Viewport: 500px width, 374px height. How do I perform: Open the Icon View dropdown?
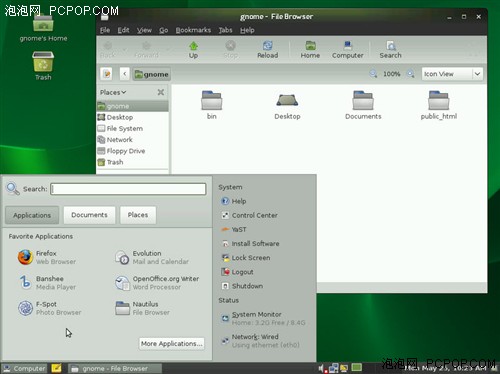[x=452, y=74]
